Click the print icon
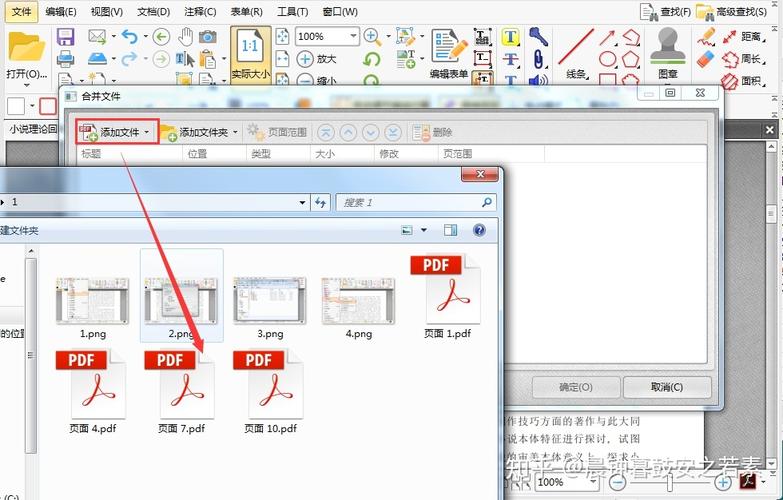 click(x=65, y=59)
